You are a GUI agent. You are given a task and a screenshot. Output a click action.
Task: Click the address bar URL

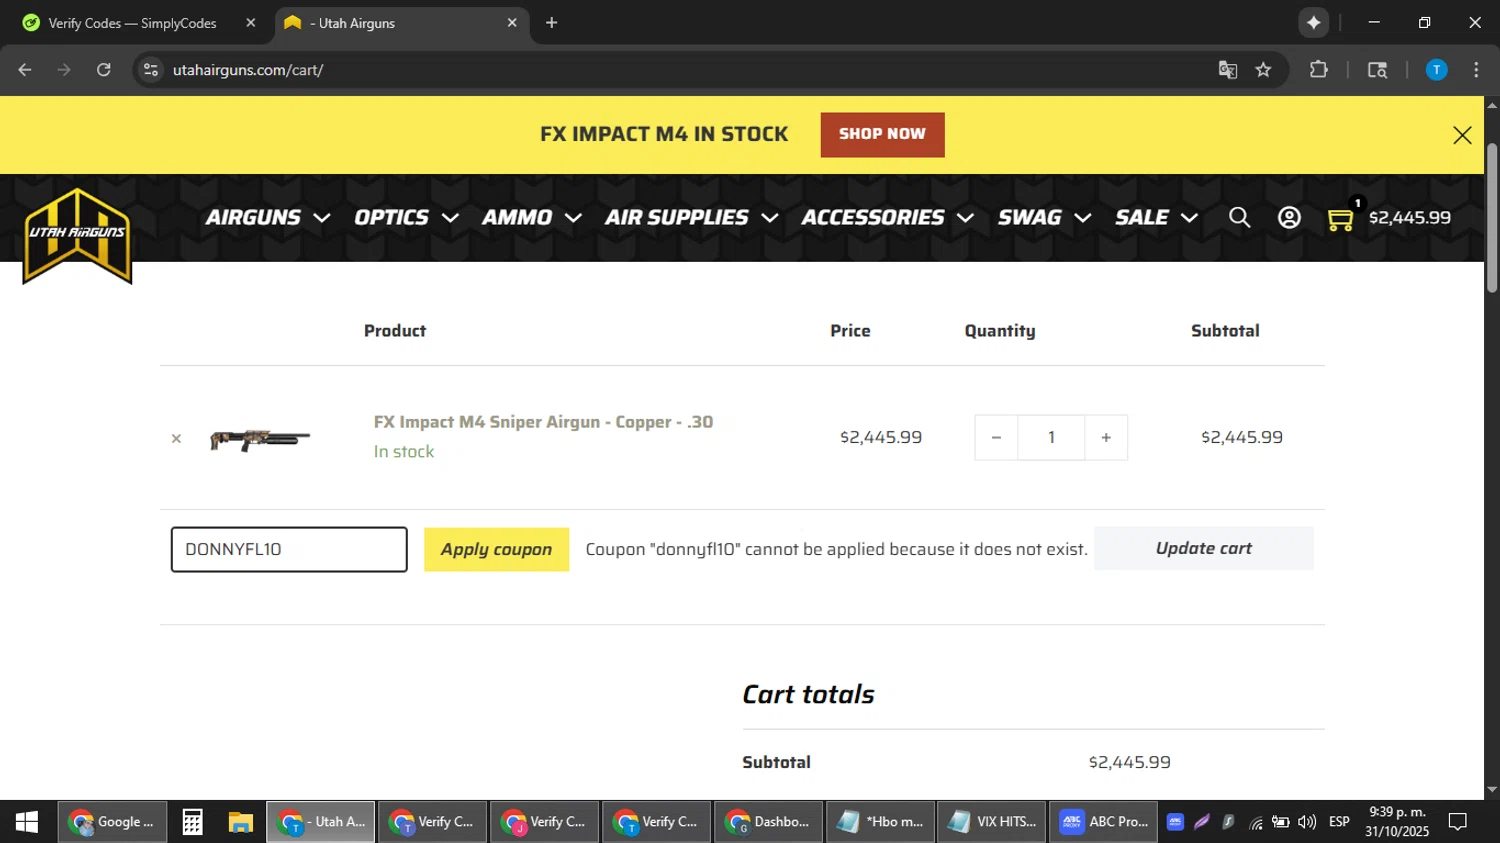point(248,70)
